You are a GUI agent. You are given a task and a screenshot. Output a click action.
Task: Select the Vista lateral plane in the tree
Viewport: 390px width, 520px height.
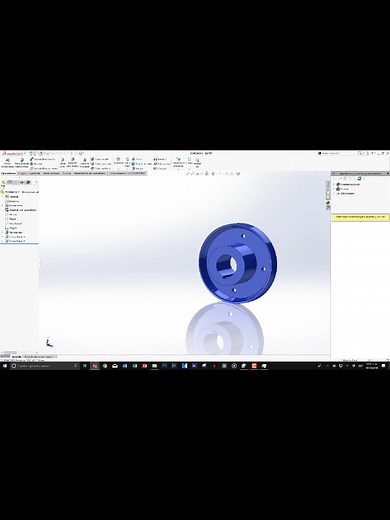point(14,223)
